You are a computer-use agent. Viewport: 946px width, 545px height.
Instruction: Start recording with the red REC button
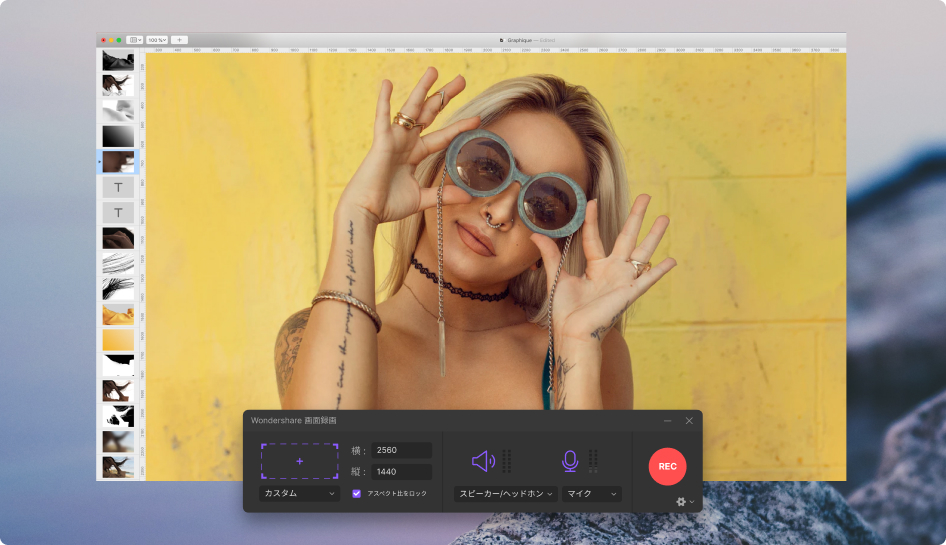click(x=667, y=467)
